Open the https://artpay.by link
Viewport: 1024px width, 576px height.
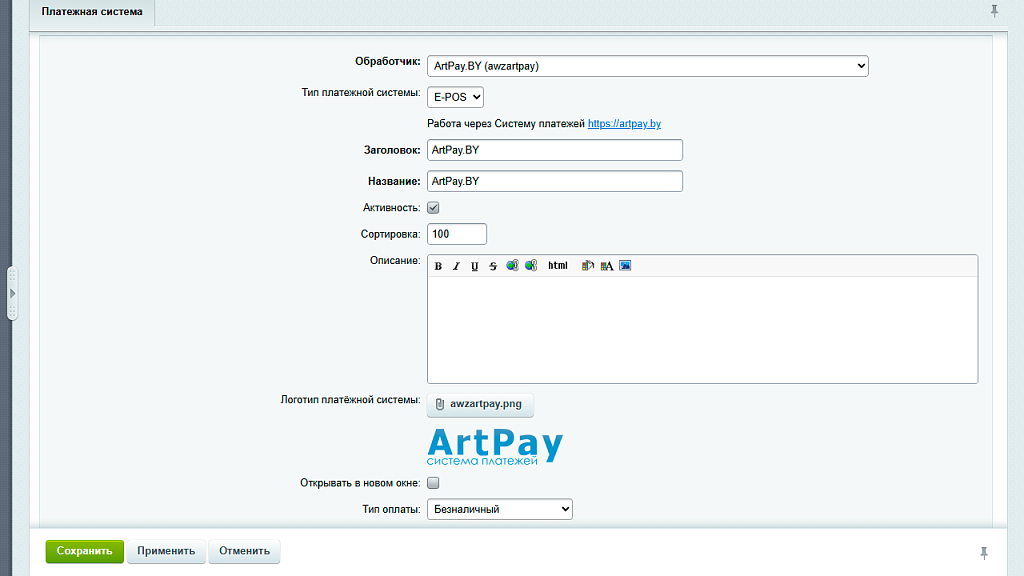[x=625, y=124]
